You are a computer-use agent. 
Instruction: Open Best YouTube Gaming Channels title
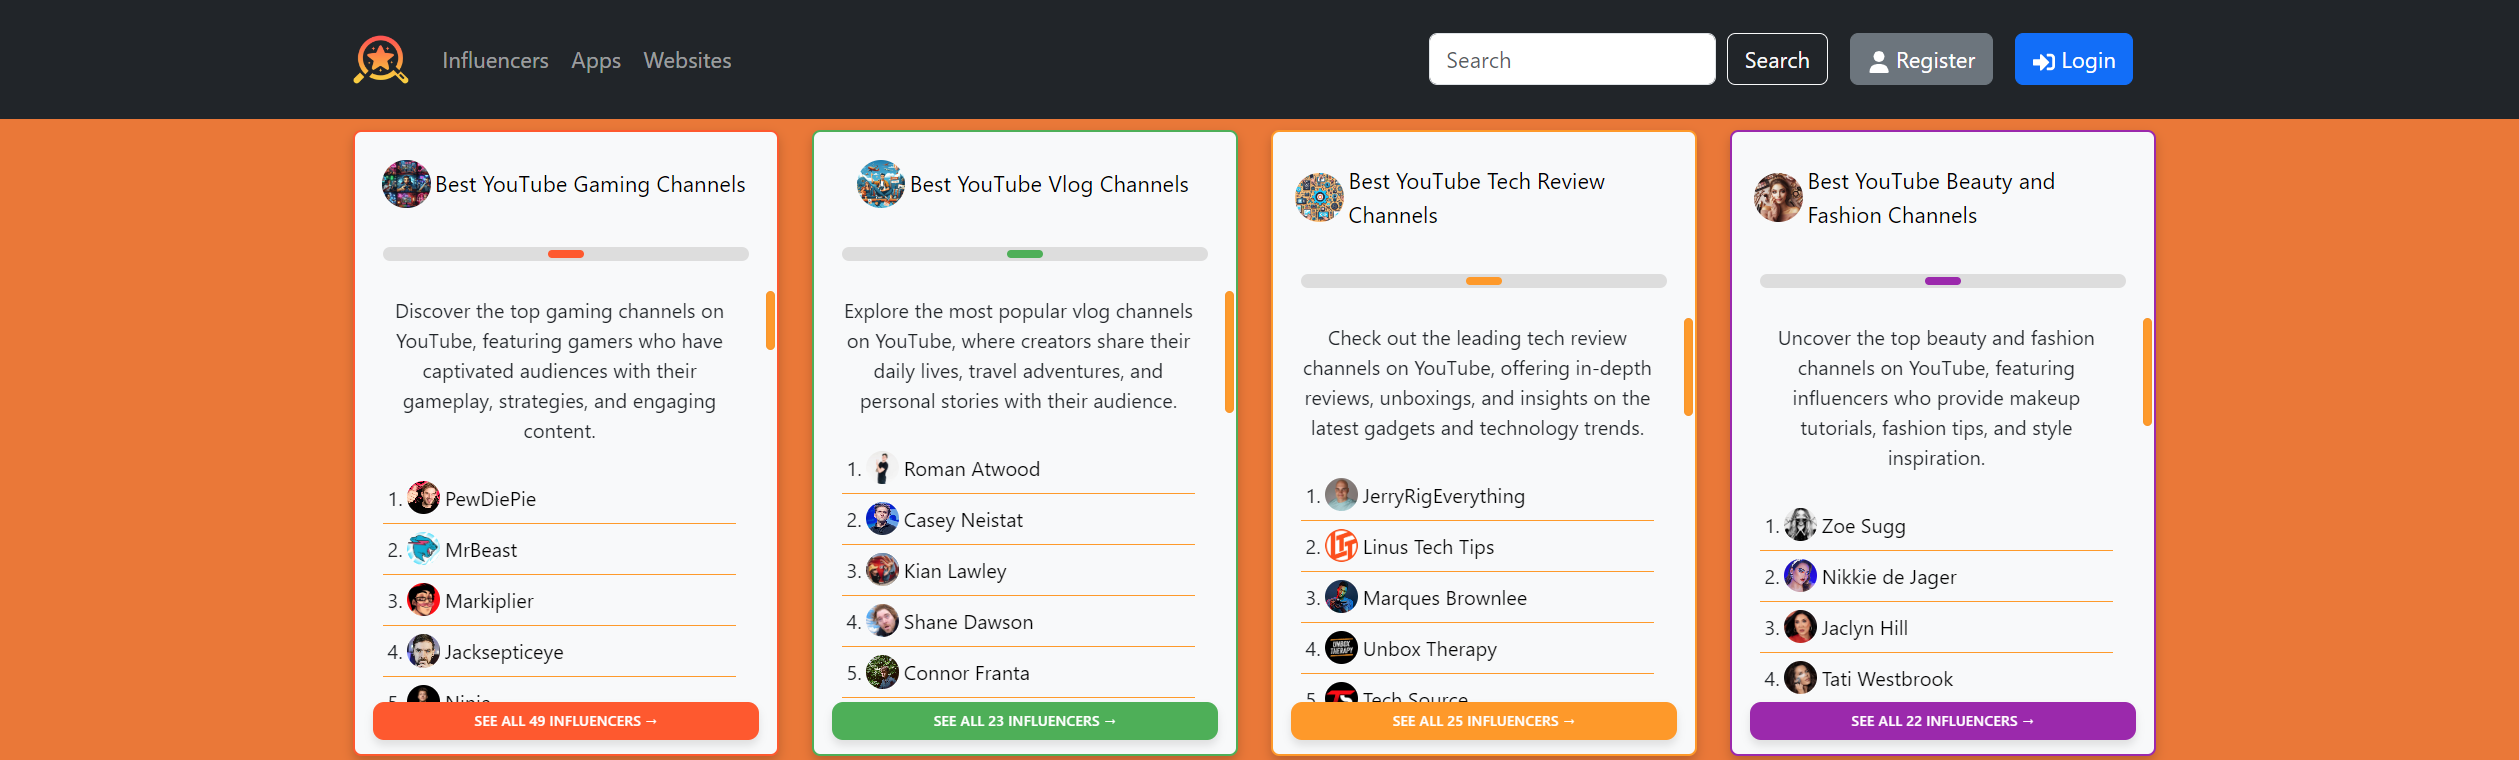tap(590, 184)
